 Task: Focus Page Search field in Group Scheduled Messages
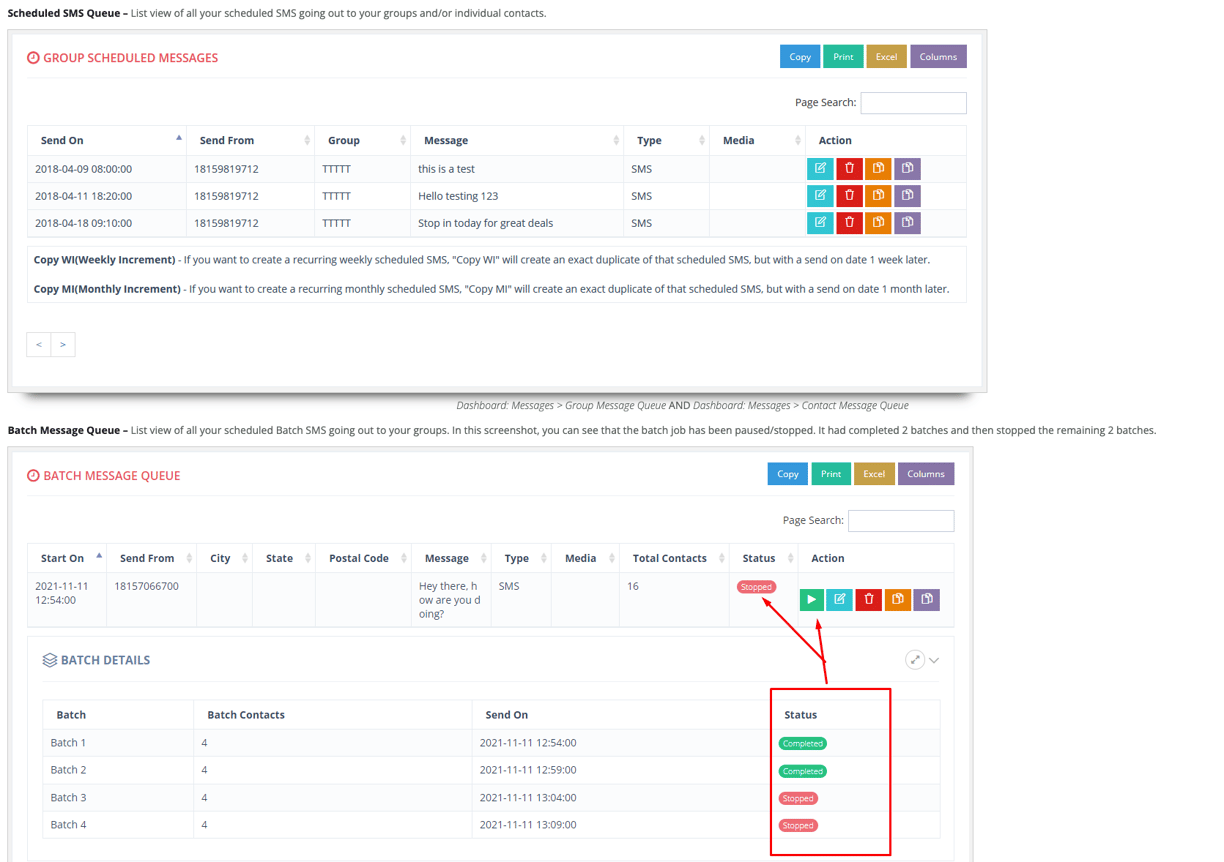click(x=913, y=103)
